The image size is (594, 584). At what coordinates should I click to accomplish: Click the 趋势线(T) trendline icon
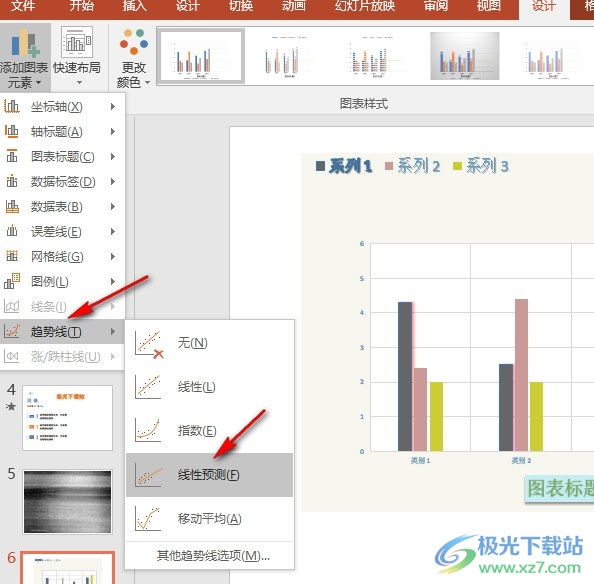(11, 331)
